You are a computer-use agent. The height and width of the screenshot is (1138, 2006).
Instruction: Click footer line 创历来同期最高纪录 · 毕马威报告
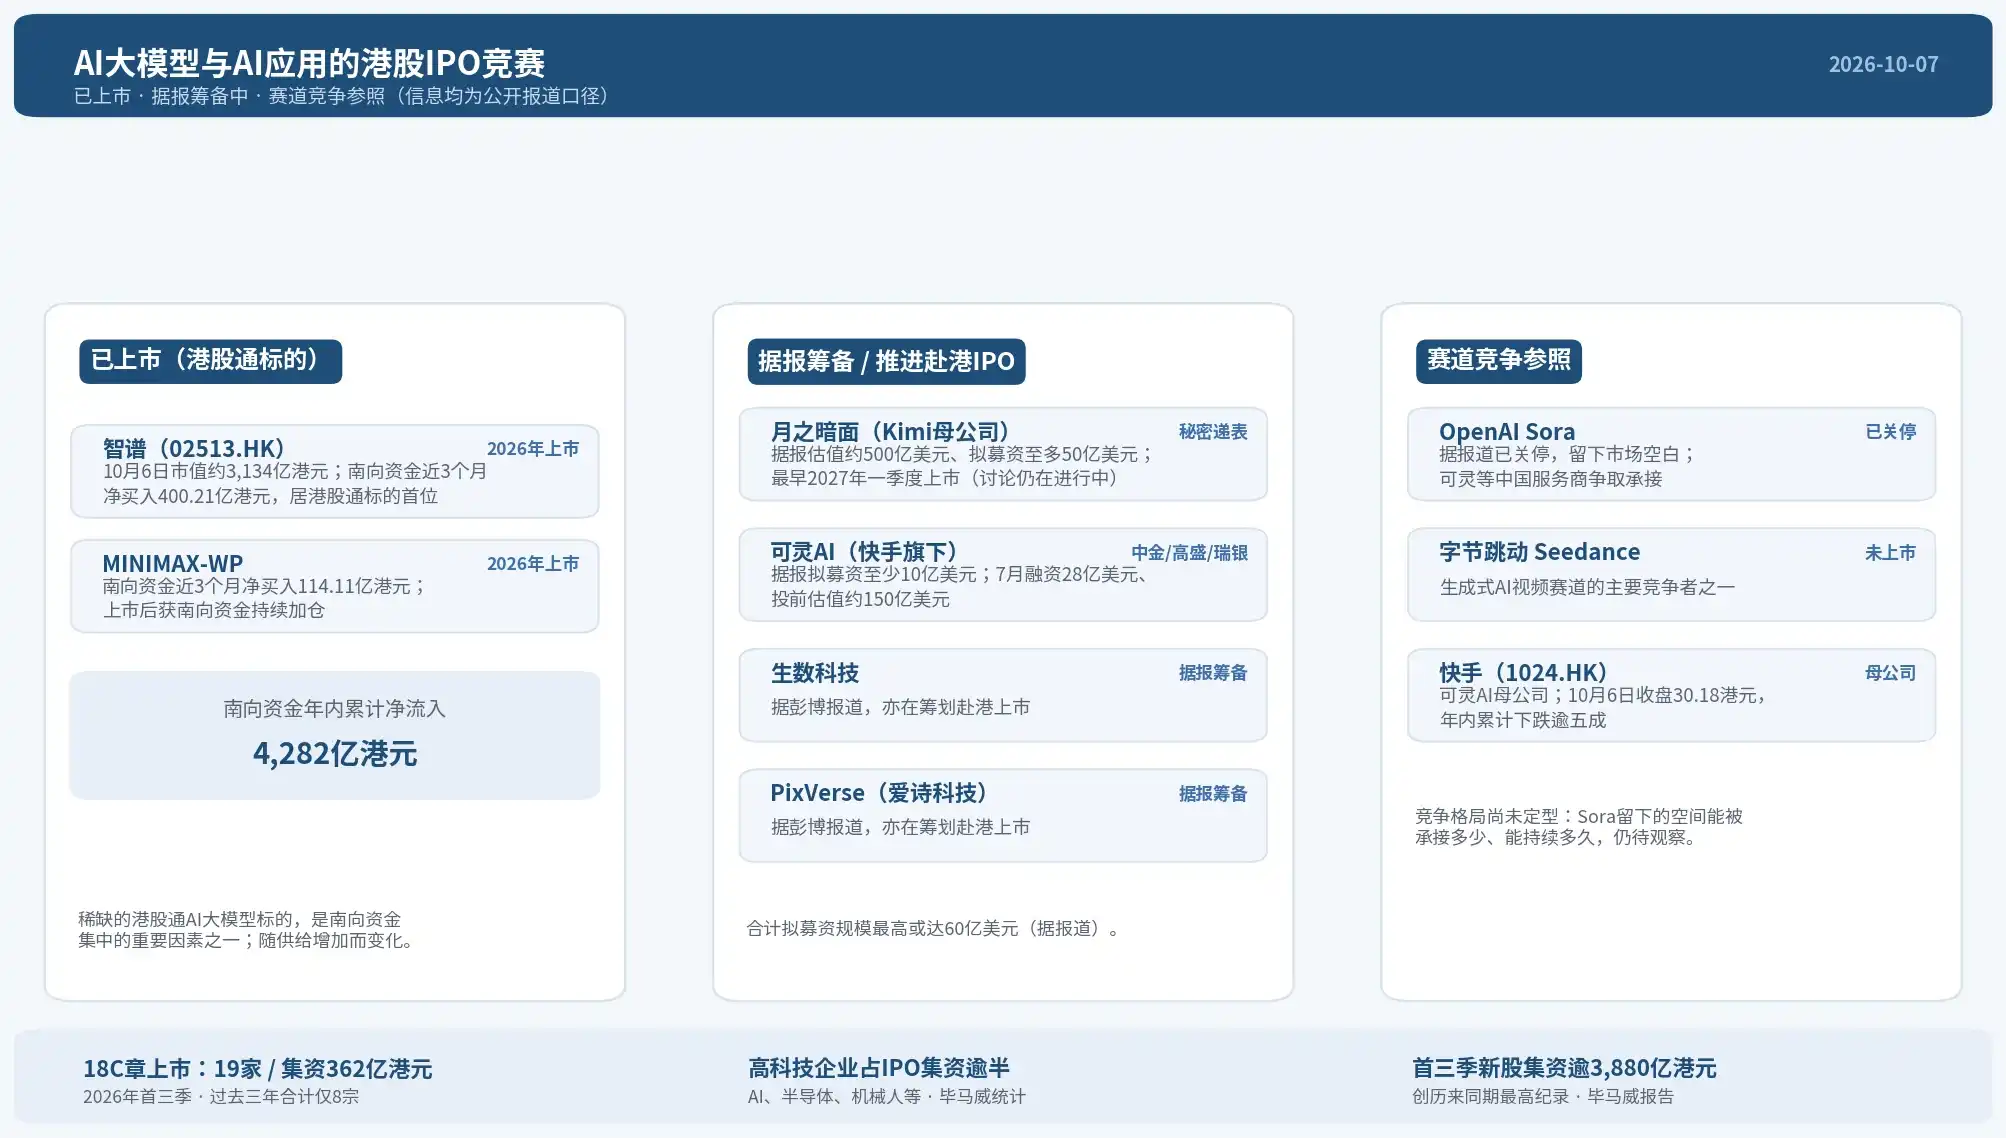coord(1542,1097)
